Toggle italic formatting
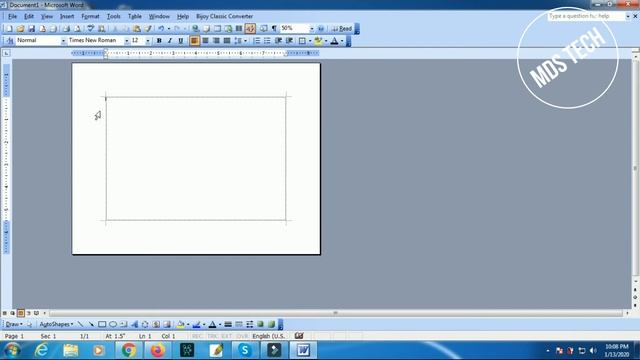The height and width of the screenshot is (360, 640). [169, 40]
